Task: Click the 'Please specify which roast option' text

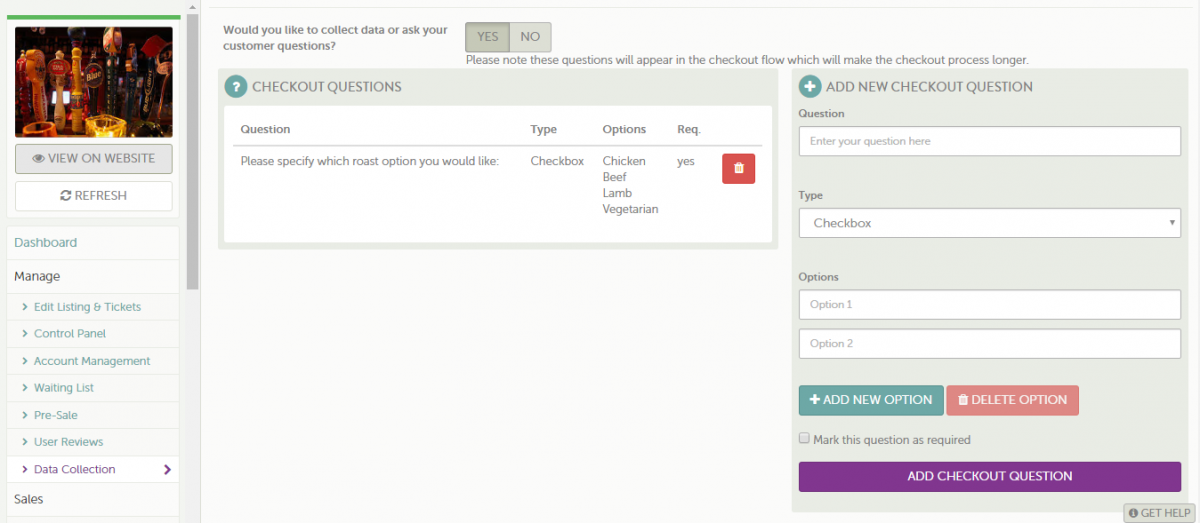Action: (370, 161)
